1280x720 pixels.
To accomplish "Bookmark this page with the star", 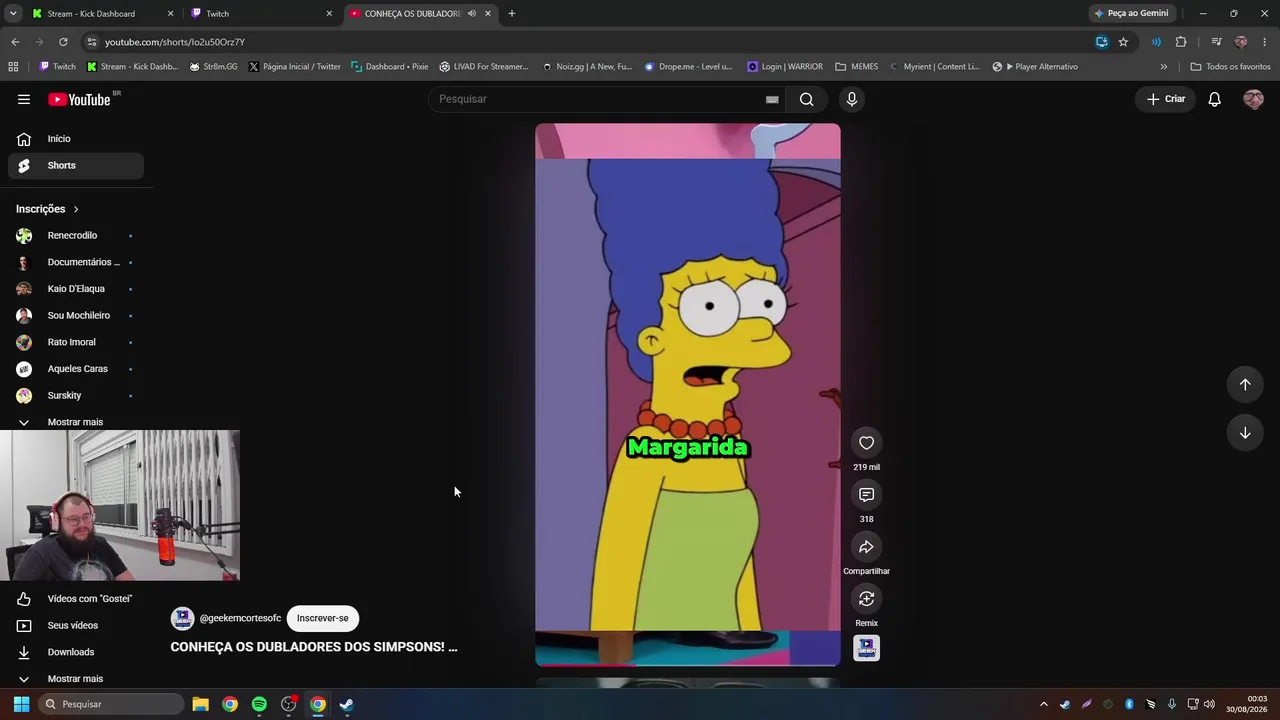I will coord(1123,42).
